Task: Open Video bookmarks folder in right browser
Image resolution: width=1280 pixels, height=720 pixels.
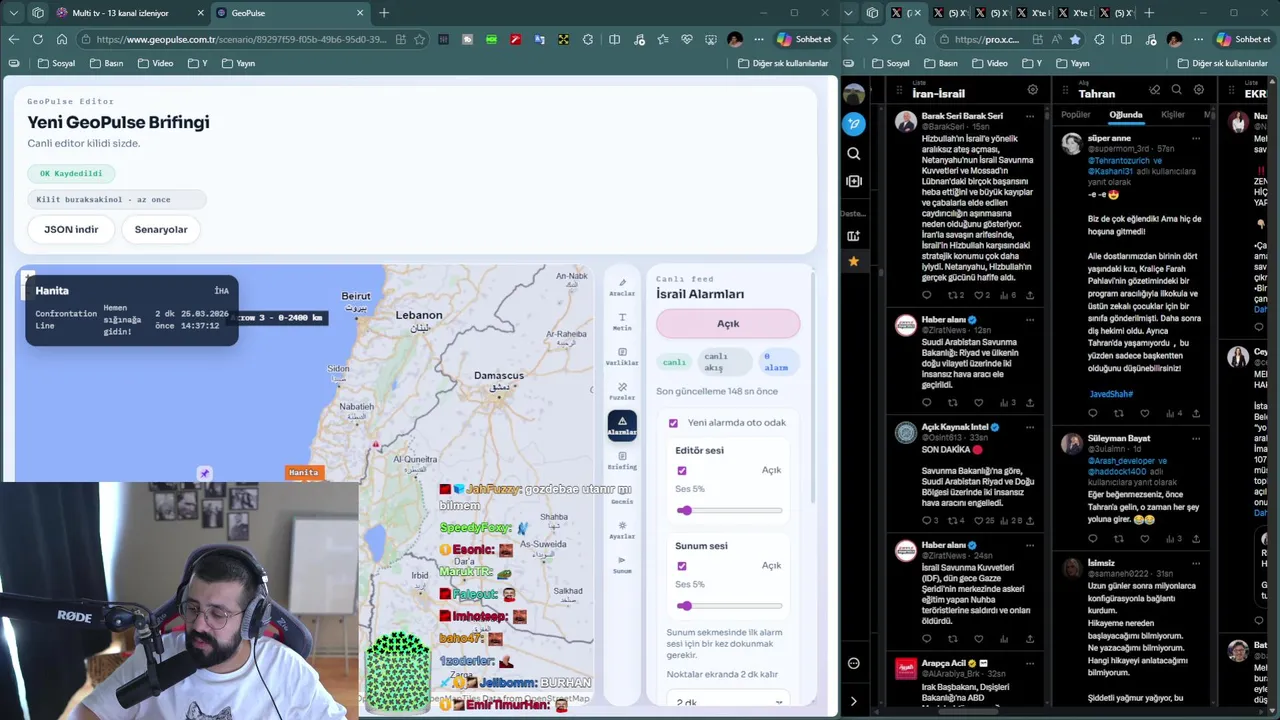Action: coord(990,63)
